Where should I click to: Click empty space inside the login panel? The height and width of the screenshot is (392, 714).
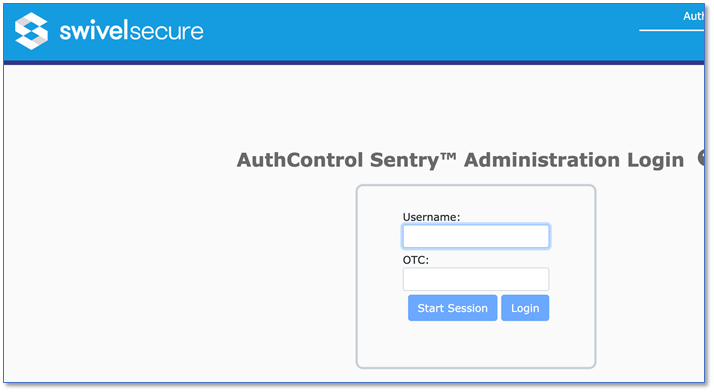476,344
